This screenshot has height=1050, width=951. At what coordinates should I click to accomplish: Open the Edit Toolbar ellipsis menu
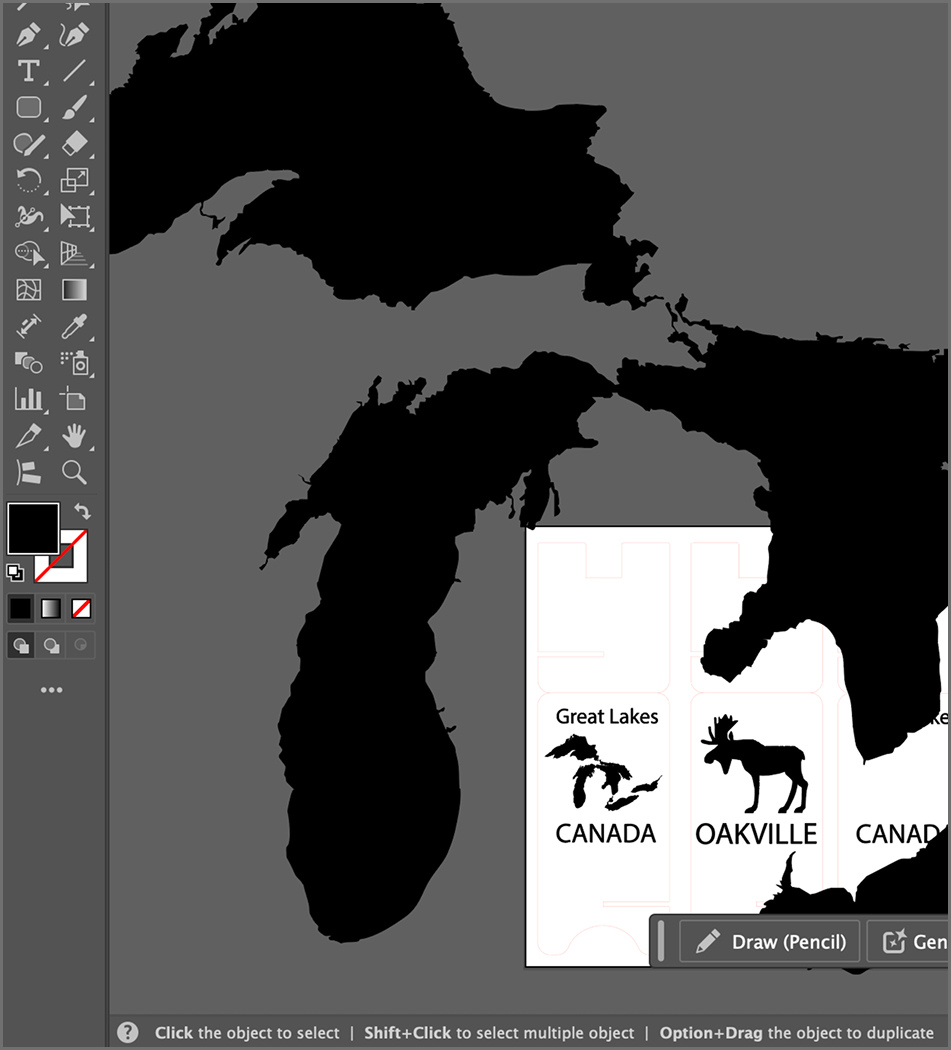(52, 689)
